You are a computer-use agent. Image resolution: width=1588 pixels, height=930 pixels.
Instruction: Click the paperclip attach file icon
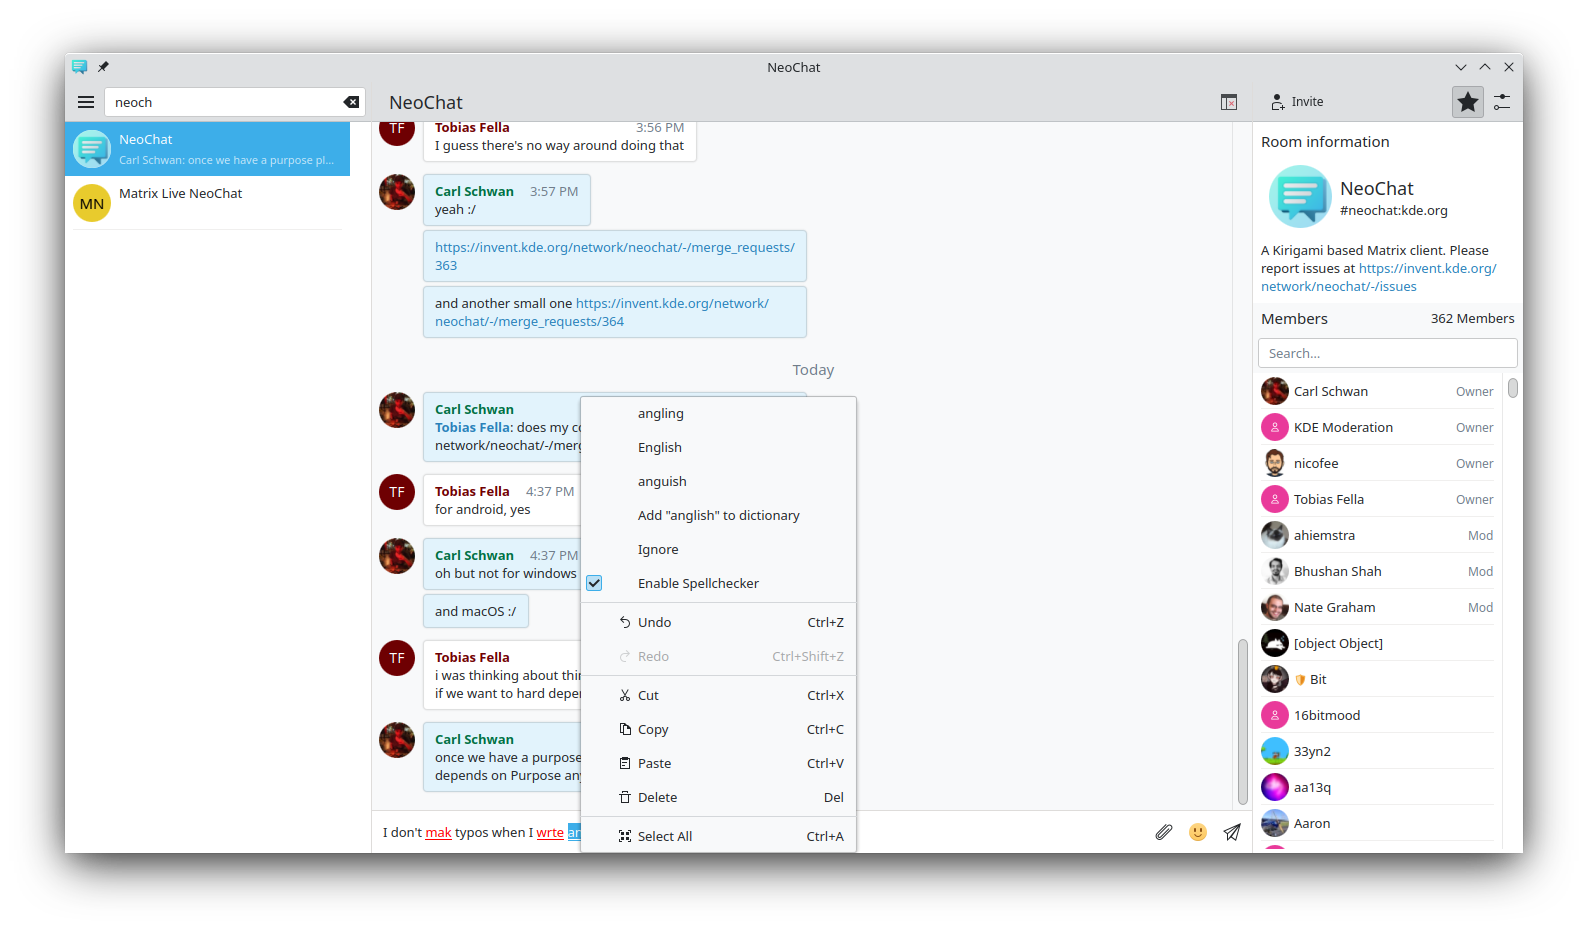(1163, 832)
